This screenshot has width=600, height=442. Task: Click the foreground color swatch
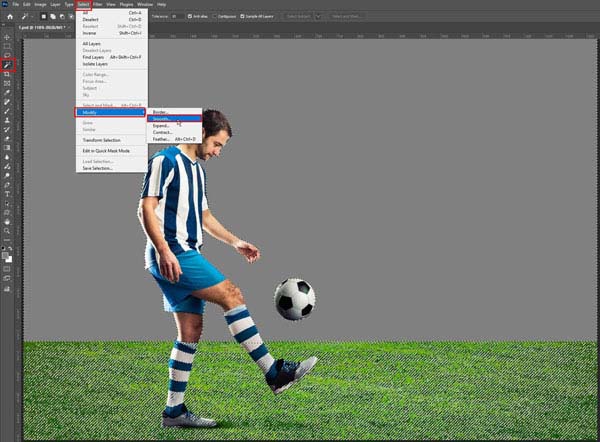point(5,255)
